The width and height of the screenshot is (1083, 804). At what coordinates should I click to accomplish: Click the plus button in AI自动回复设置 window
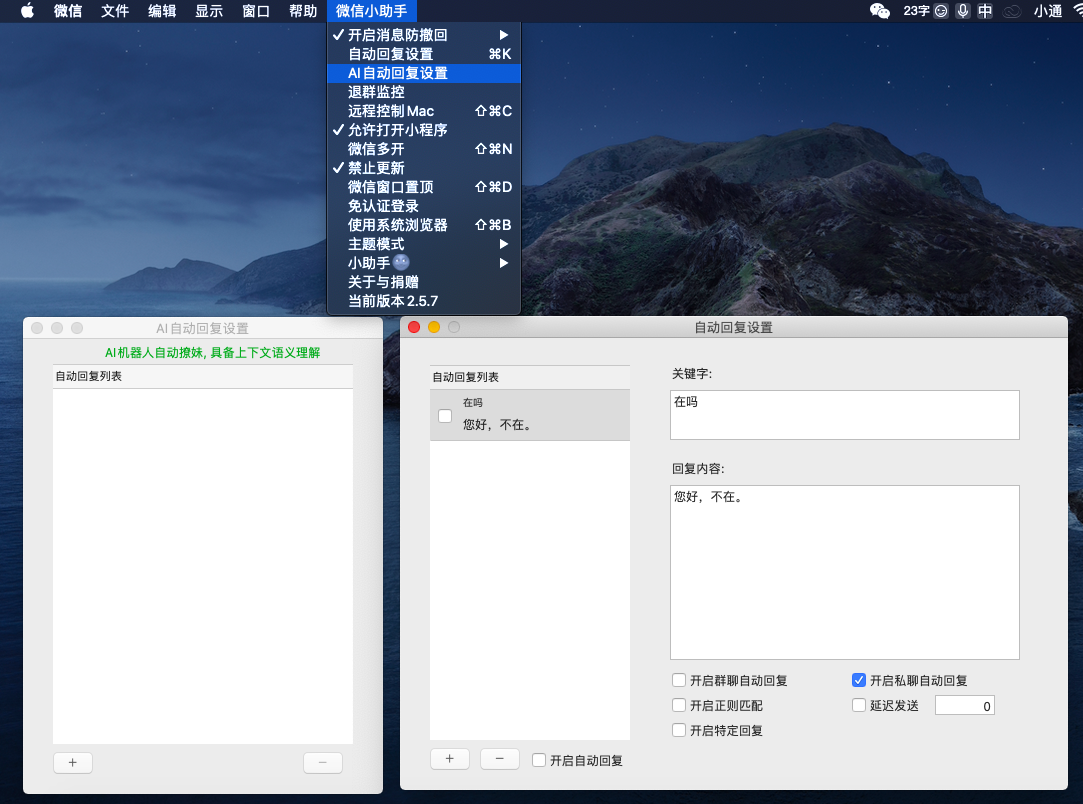[73, 763]
